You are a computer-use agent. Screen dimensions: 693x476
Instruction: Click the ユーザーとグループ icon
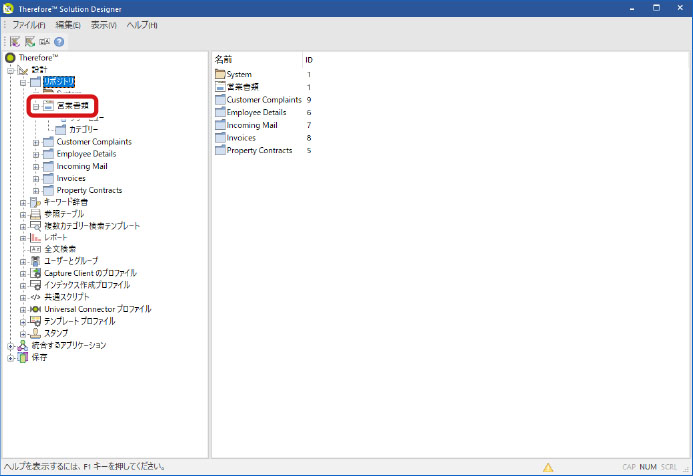click(35, 261)
